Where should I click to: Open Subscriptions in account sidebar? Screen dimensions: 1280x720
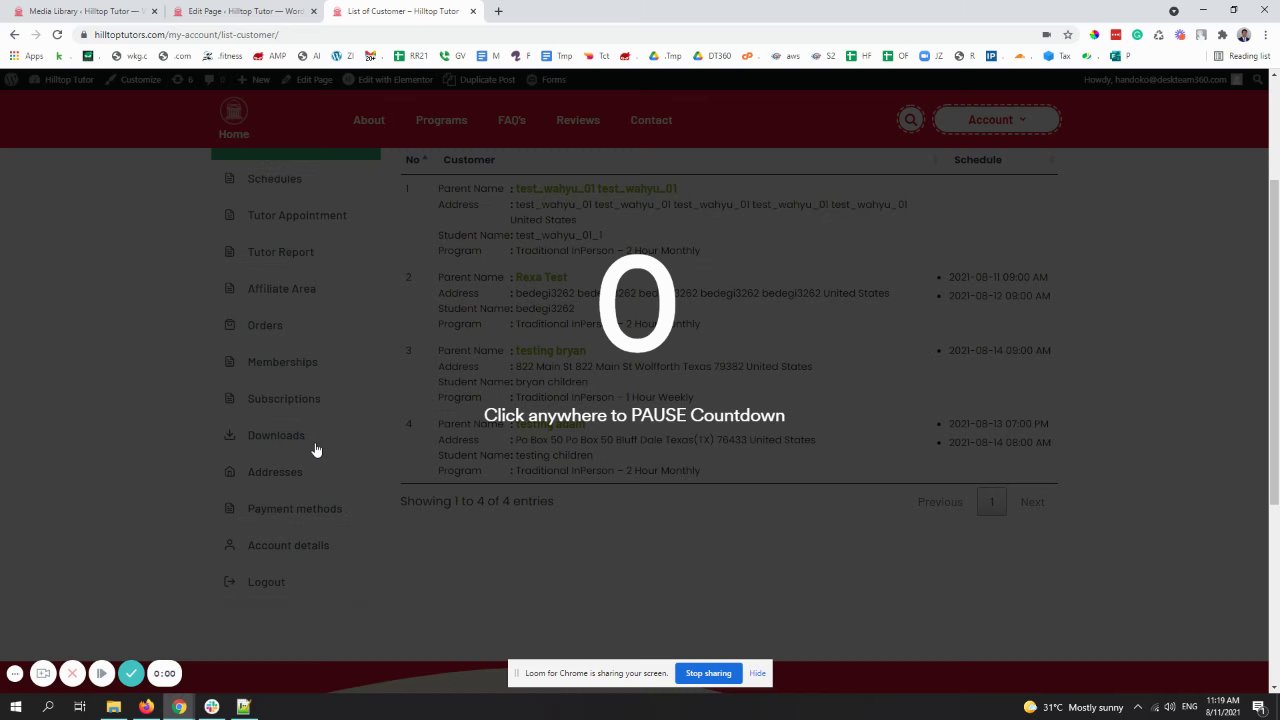coord(284,399)
